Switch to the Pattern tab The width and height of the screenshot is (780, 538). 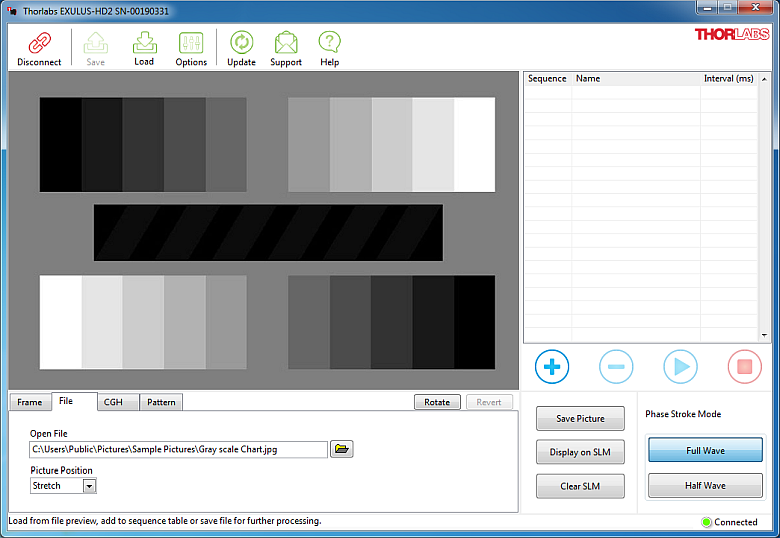[161, 402]
